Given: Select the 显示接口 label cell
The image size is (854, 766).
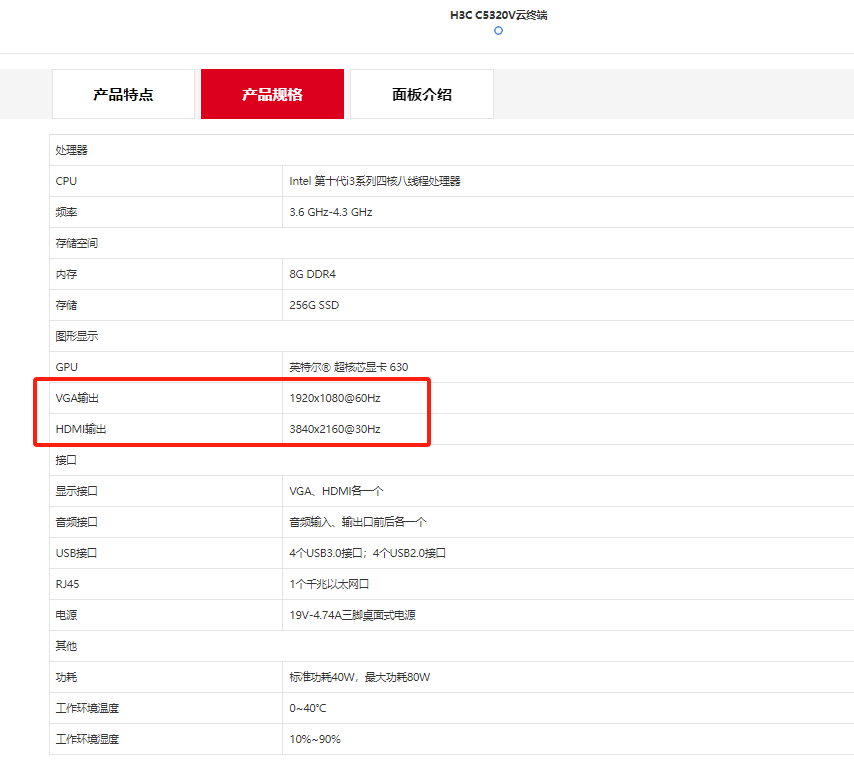Looking at the screenshot, I should pyautogui.click(x=166, y=491).
